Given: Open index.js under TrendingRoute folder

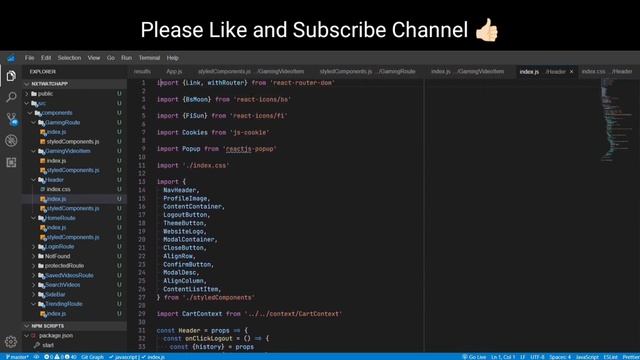Looking at the screenshot, I should pyautogui.click(x=74, y=313).
